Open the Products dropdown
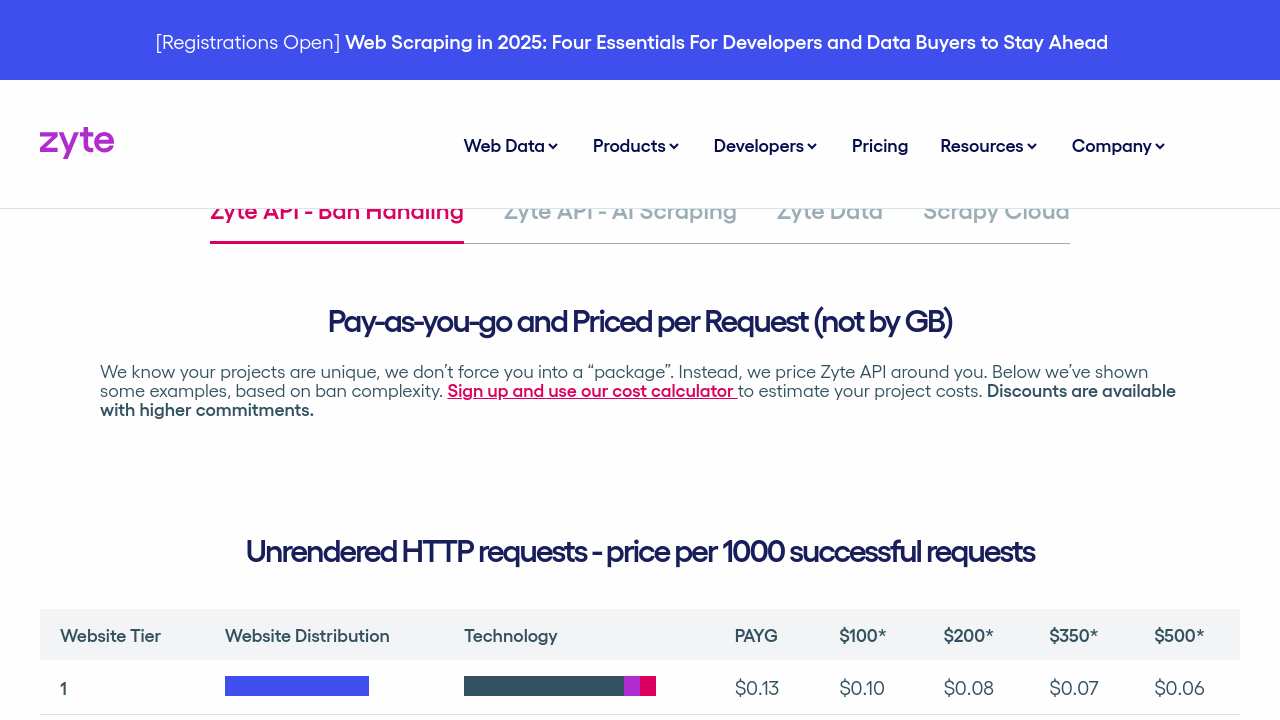Viewport: 1280px width, 720px height. point(636,146)
